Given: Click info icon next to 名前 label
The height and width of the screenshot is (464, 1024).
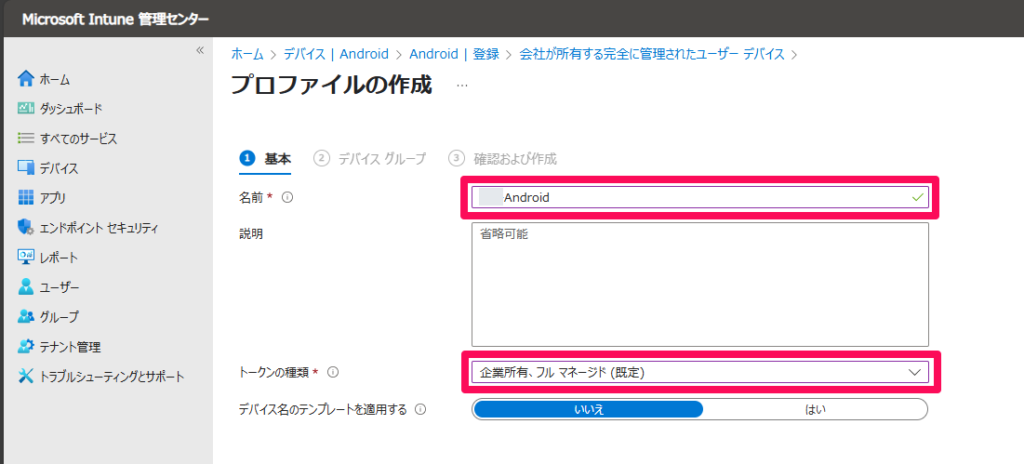Looking at the screenshot, I should coord(287,198).
